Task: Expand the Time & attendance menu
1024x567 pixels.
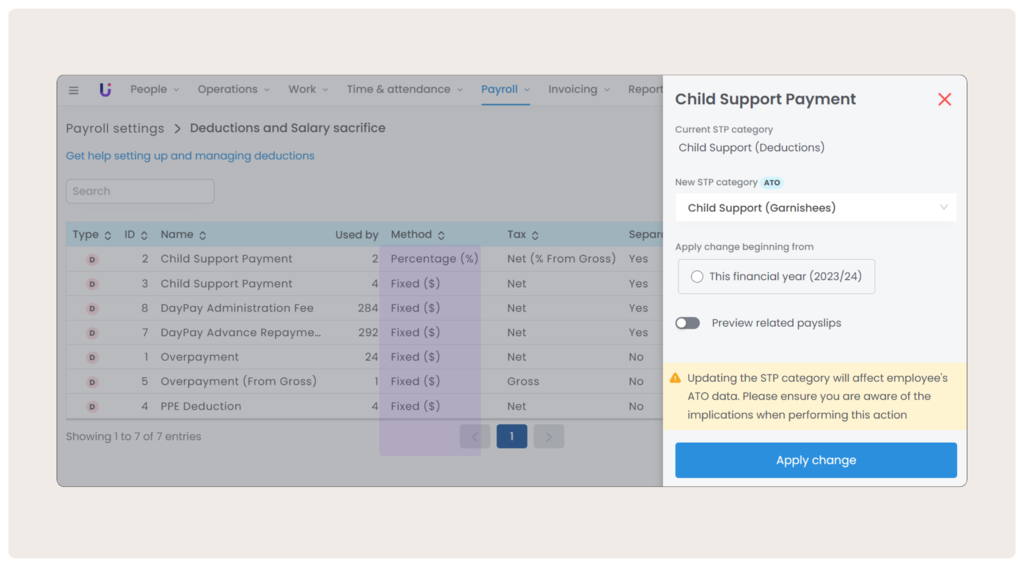Action: [x=404, y=90]
